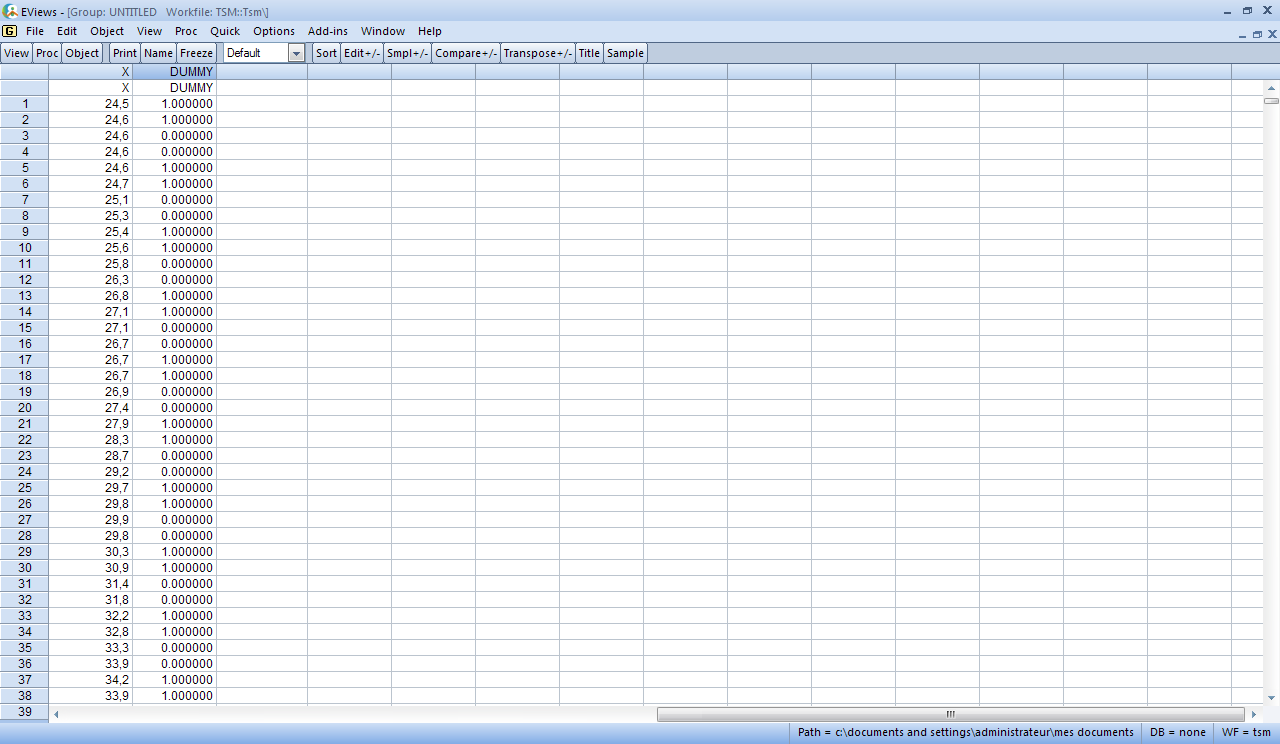Image resolution: width=1280 pixels, height=744 pixels.
Task: Click the Sample toolbar button
Action: tap(625, 53)
